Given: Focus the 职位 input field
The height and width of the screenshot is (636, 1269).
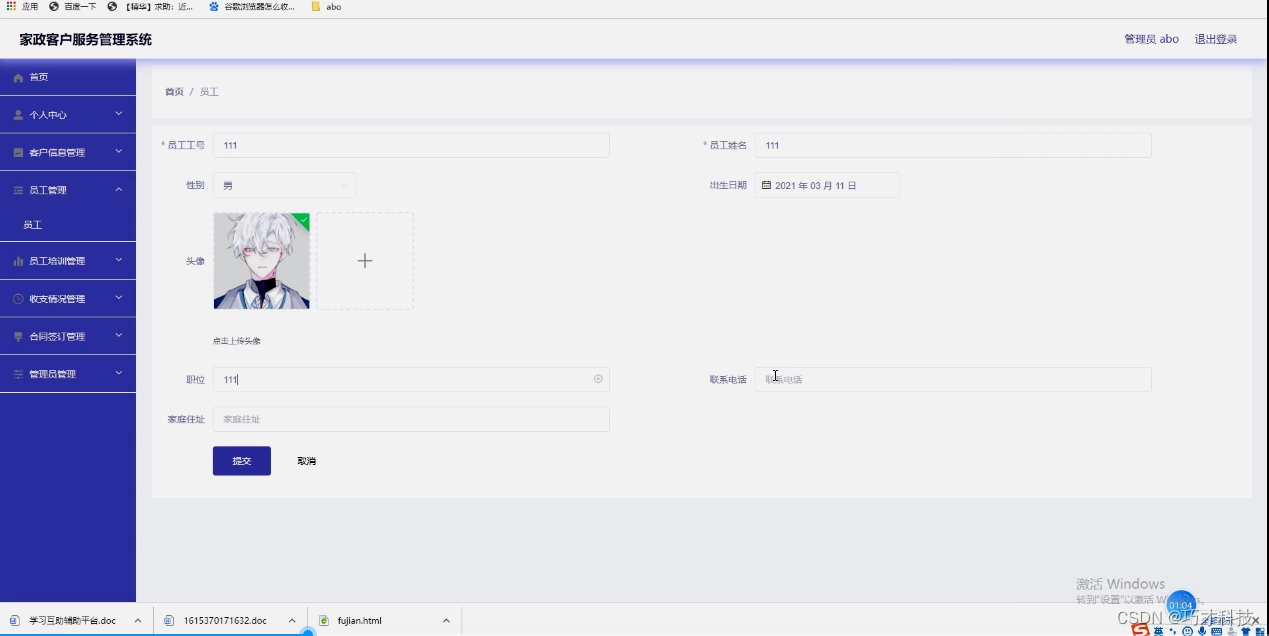Looking at the screenshot, I should click(x=411, y=379).
